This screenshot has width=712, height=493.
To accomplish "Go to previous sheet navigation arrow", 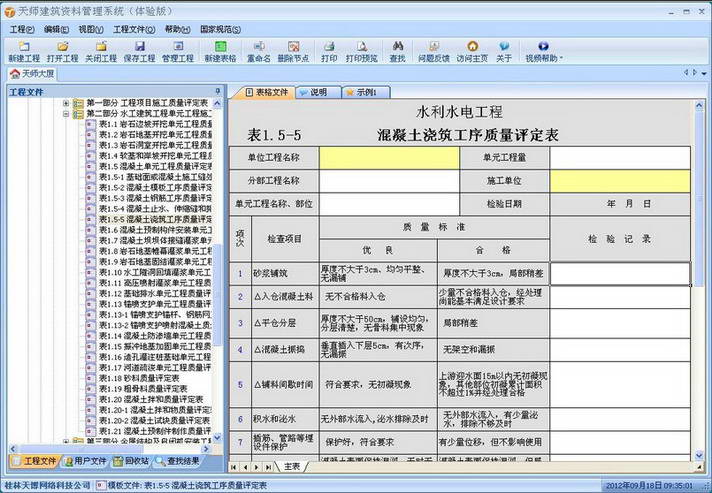I will click(x=245, y=467).
